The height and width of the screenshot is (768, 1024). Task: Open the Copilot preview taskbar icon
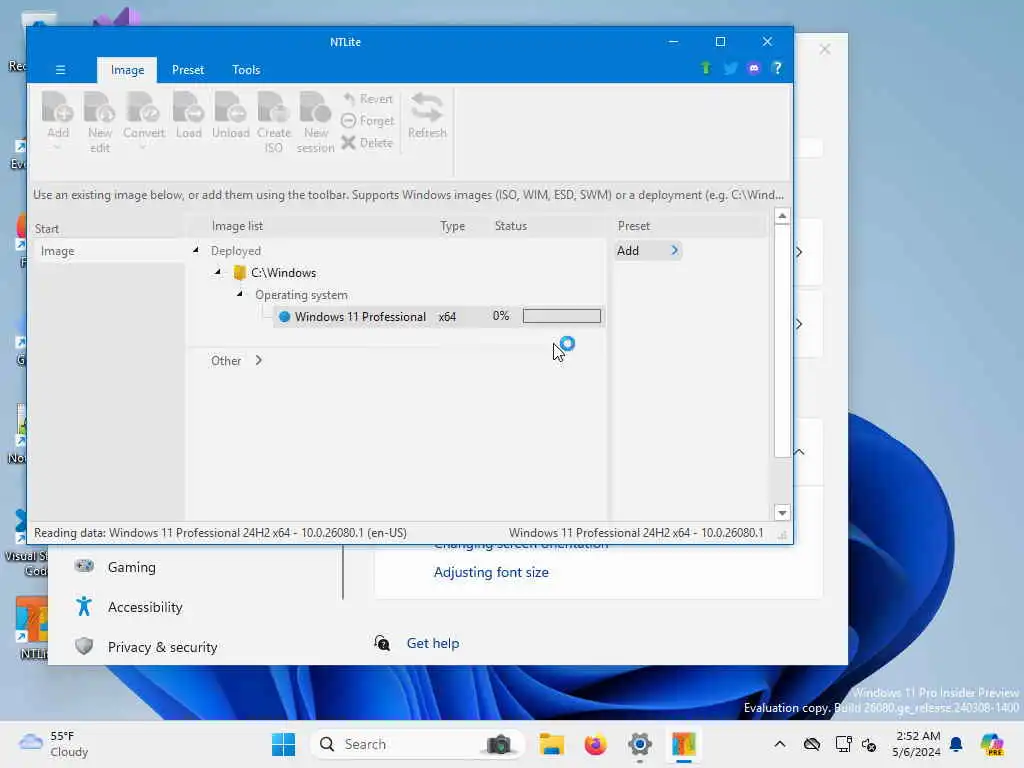tap(992, 744)
